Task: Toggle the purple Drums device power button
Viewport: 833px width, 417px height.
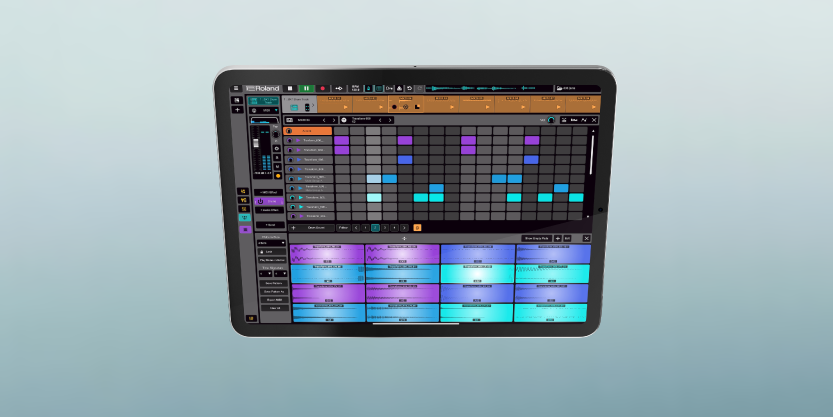Action: 260,201
